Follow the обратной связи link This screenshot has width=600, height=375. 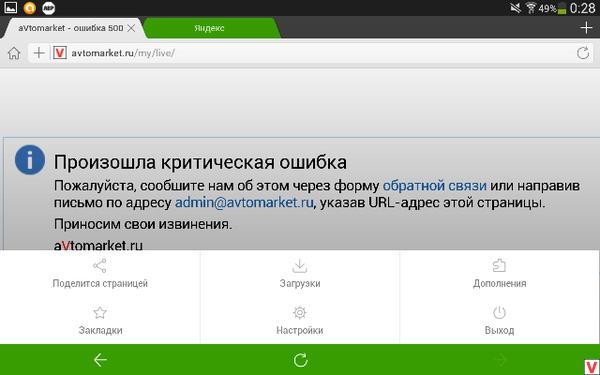[435, 186]
